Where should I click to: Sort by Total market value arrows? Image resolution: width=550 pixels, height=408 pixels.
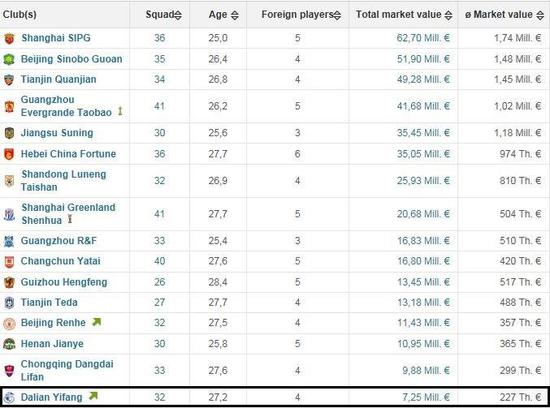448,15
